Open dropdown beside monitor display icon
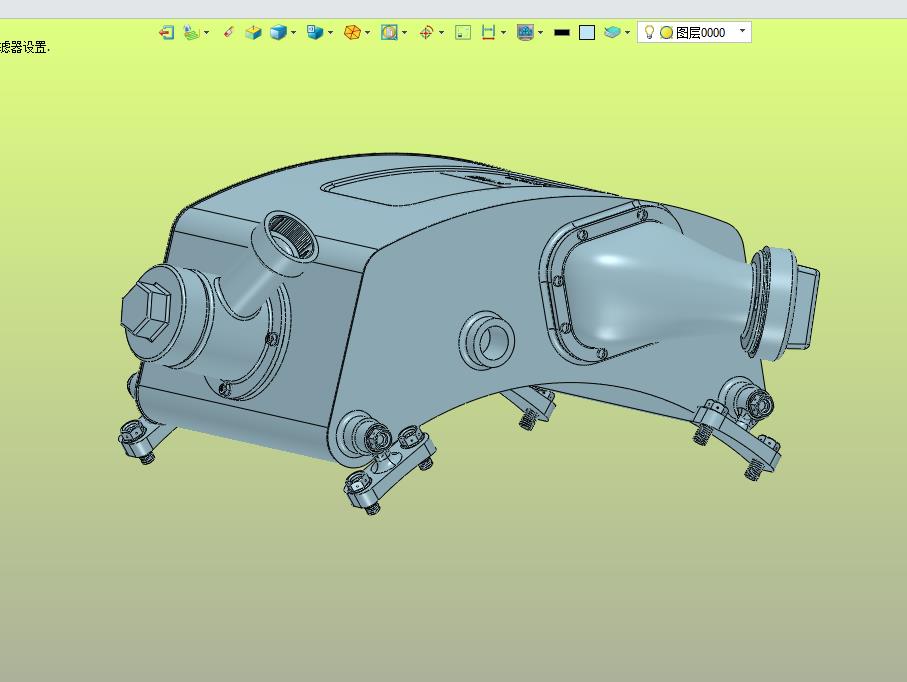Viewport: 907px width, 682px height. [x=540, y=32]
